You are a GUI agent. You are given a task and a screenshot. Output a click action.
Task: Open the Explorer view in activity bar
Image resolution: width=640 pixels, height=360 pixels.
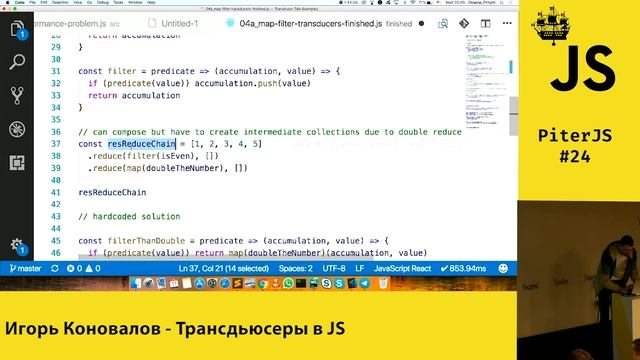pyautogui.click(x=17, y=29)
